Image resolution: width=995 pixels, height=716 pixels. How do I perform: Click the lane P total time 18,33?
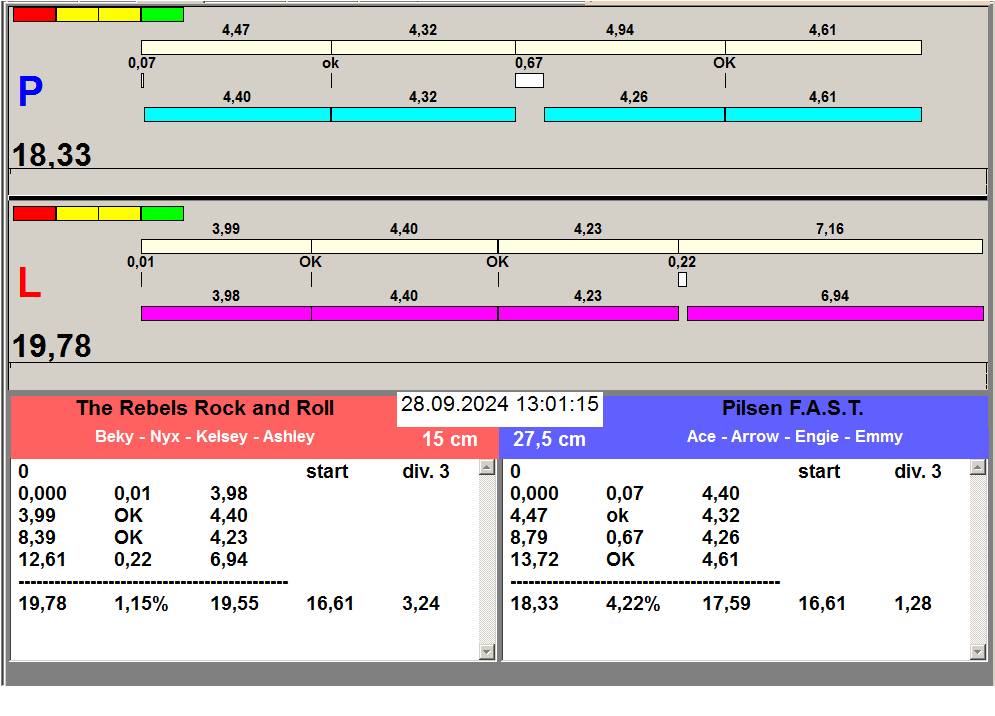pyautogui.click(x=52, y=155)
